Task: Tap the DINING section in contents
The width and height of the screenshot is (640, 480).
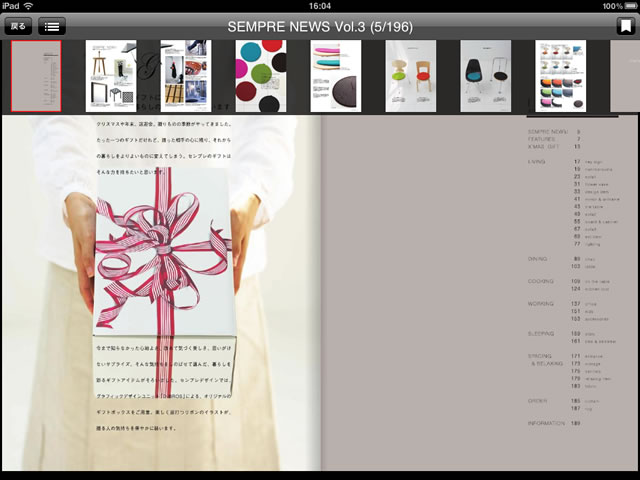Action: tap(537, 259)
